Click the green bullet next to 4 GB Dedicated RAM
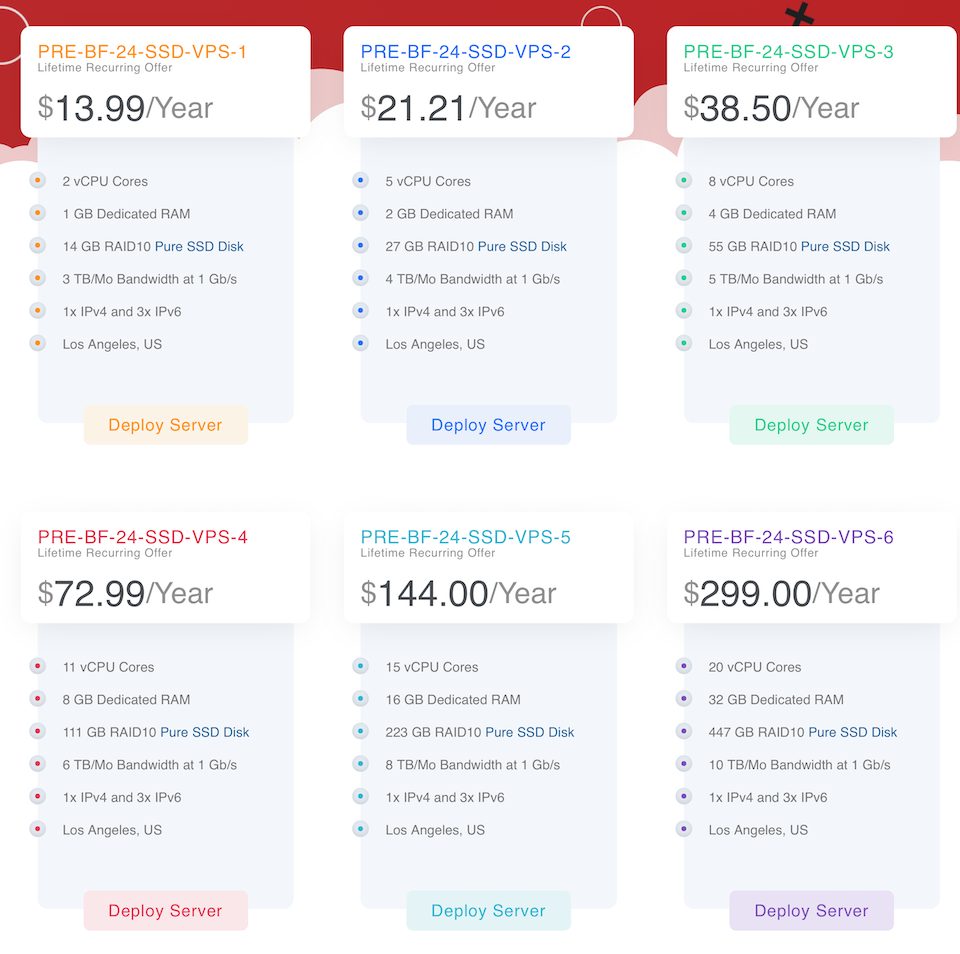The height and width of the screenshot is (954, 960). (x=684, y=213)
